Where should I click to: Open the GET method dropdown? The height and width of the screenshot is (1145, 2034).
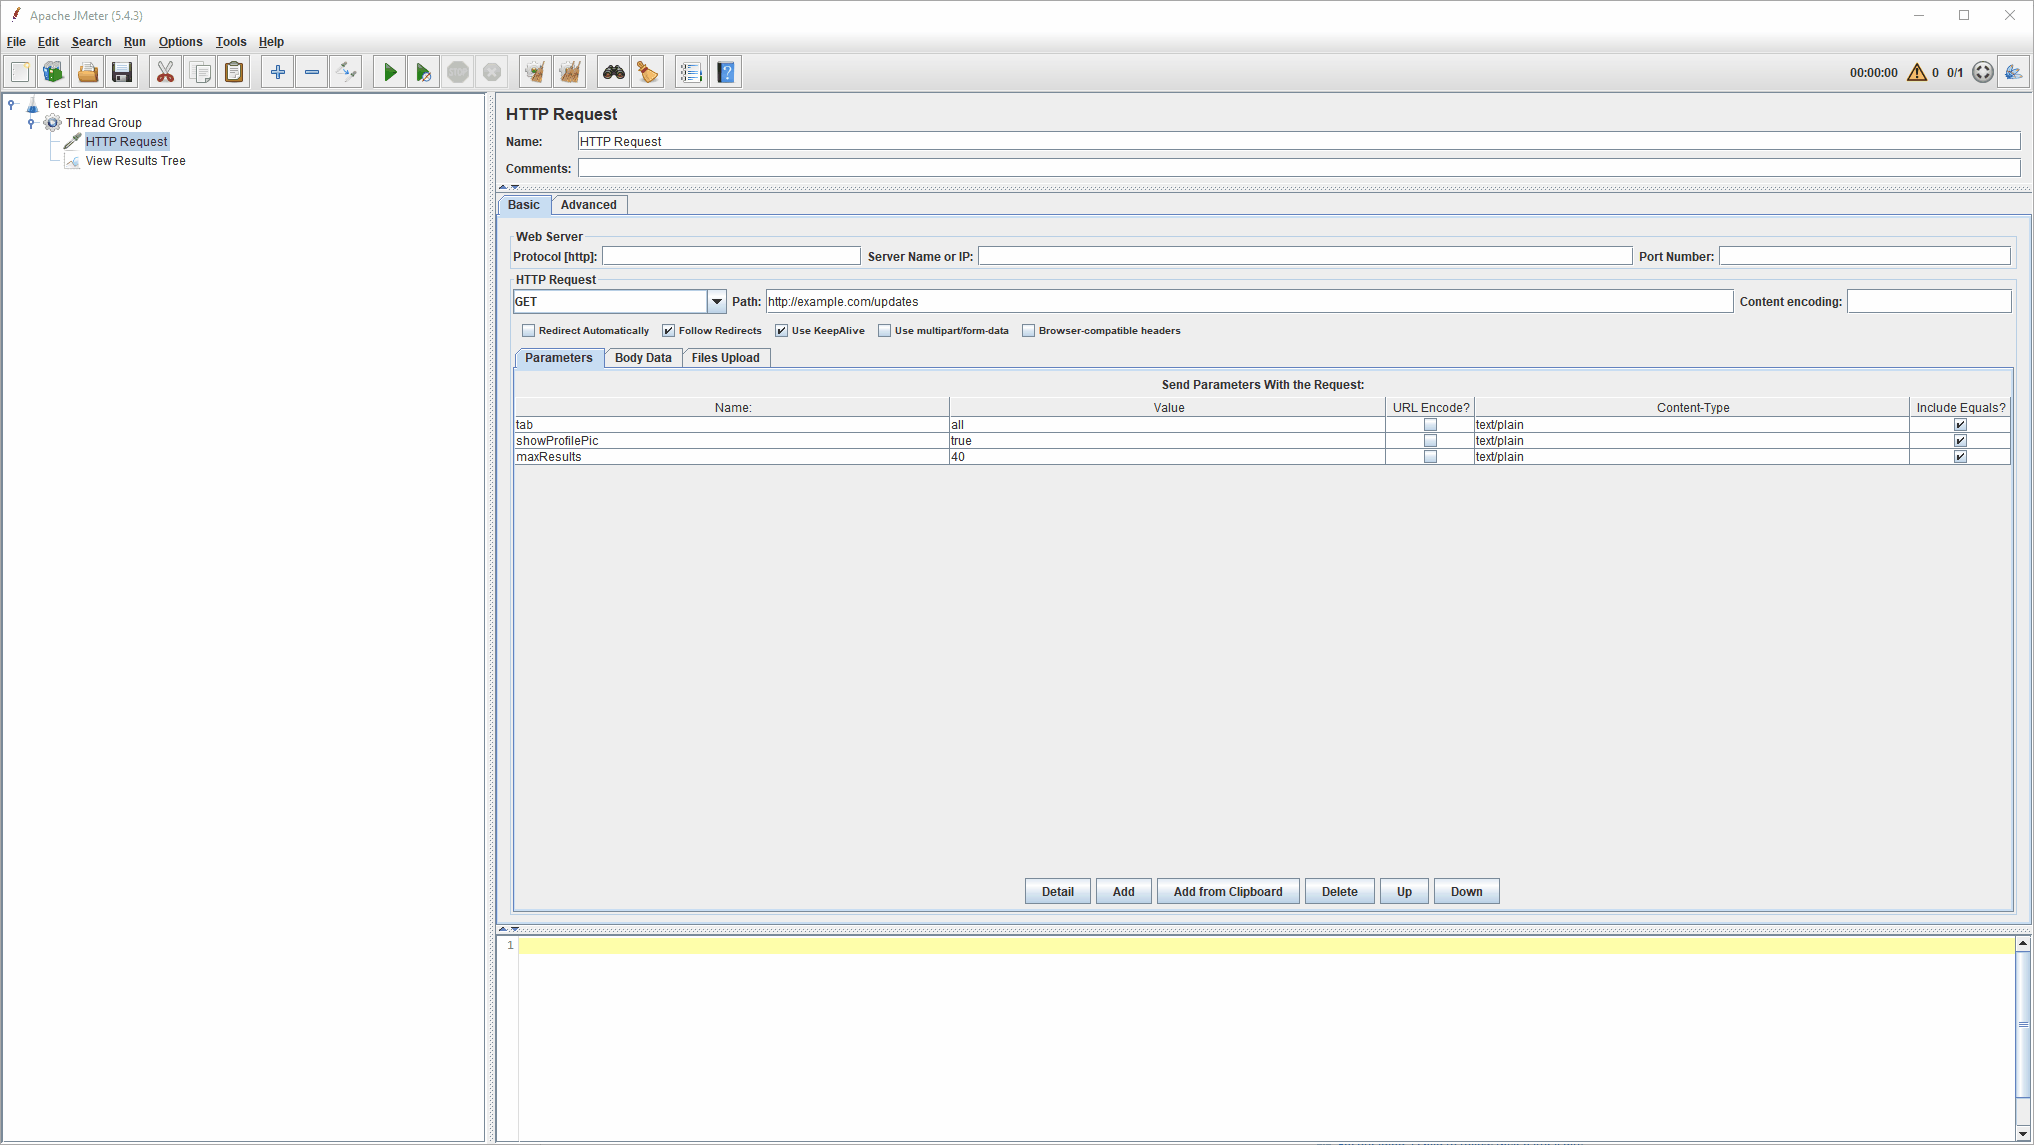(x=716, y=301)
